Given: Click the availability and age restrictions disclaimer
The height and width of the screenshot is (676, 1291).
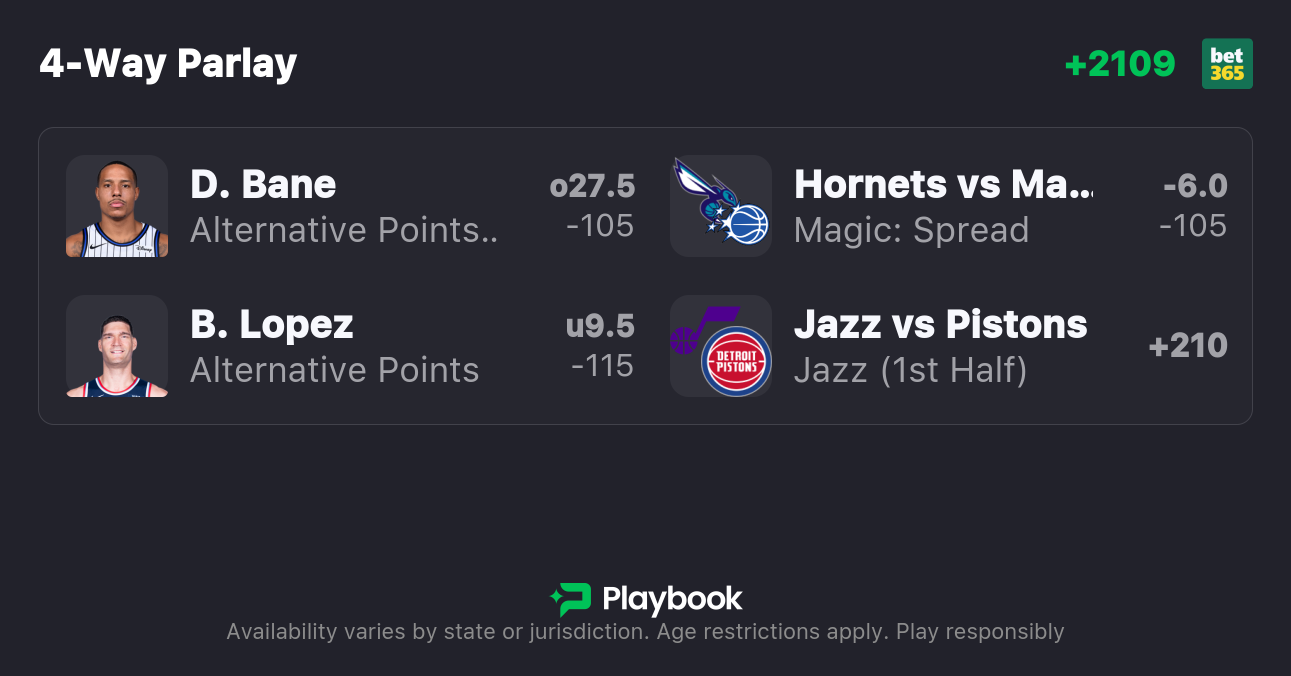Looking at the screenshot, I should [x=645, y=632].
